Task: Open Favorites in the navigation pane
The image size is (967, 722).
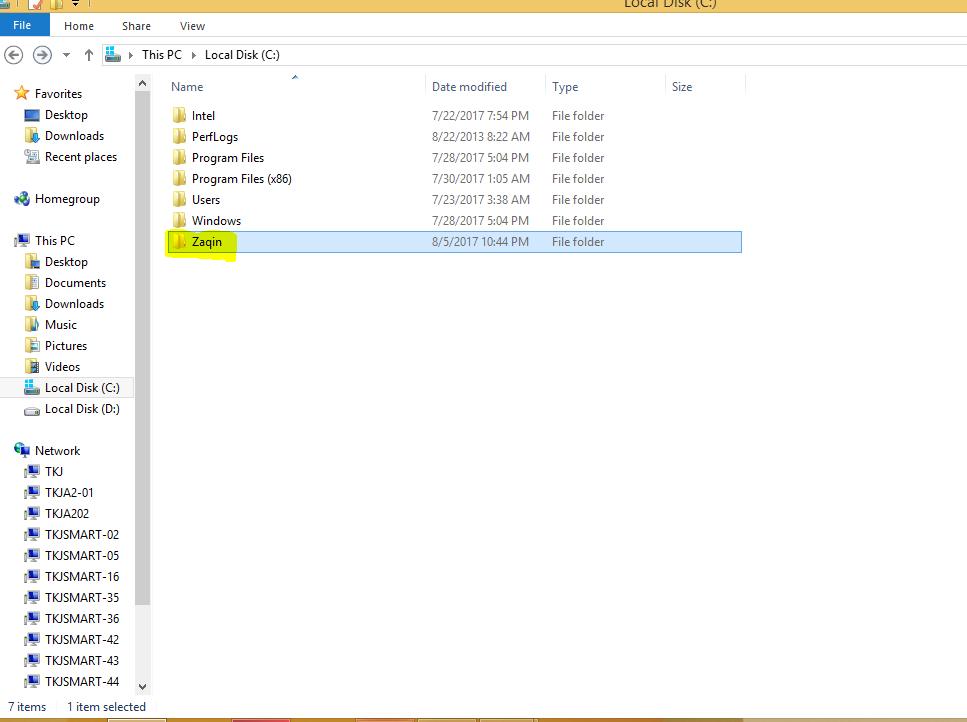Action: click(x=59, y=94)
